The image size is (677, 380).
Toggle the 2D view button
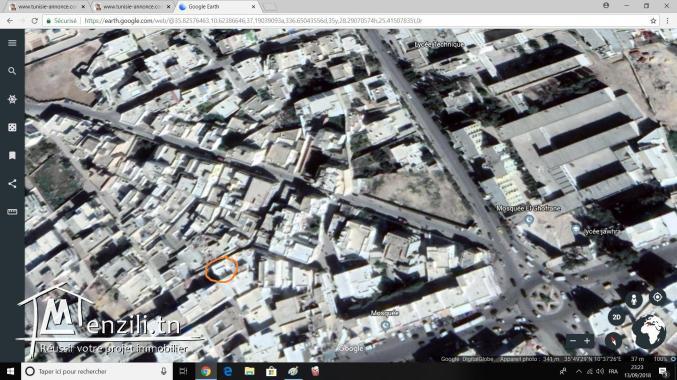click(617, 317)
